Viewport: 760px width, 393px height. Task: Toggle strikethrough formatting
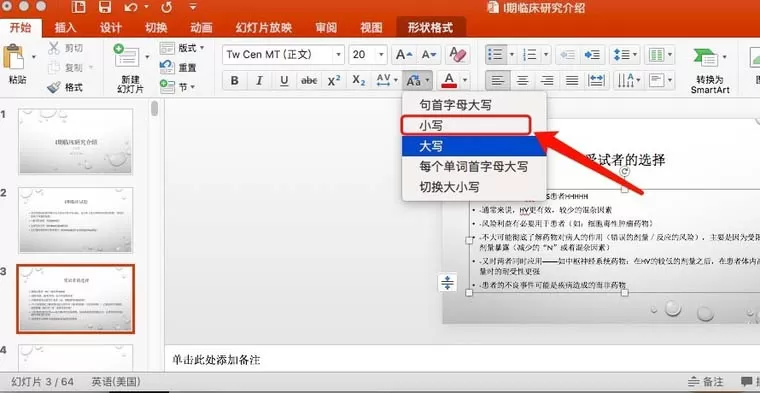[x=309, y=80]
